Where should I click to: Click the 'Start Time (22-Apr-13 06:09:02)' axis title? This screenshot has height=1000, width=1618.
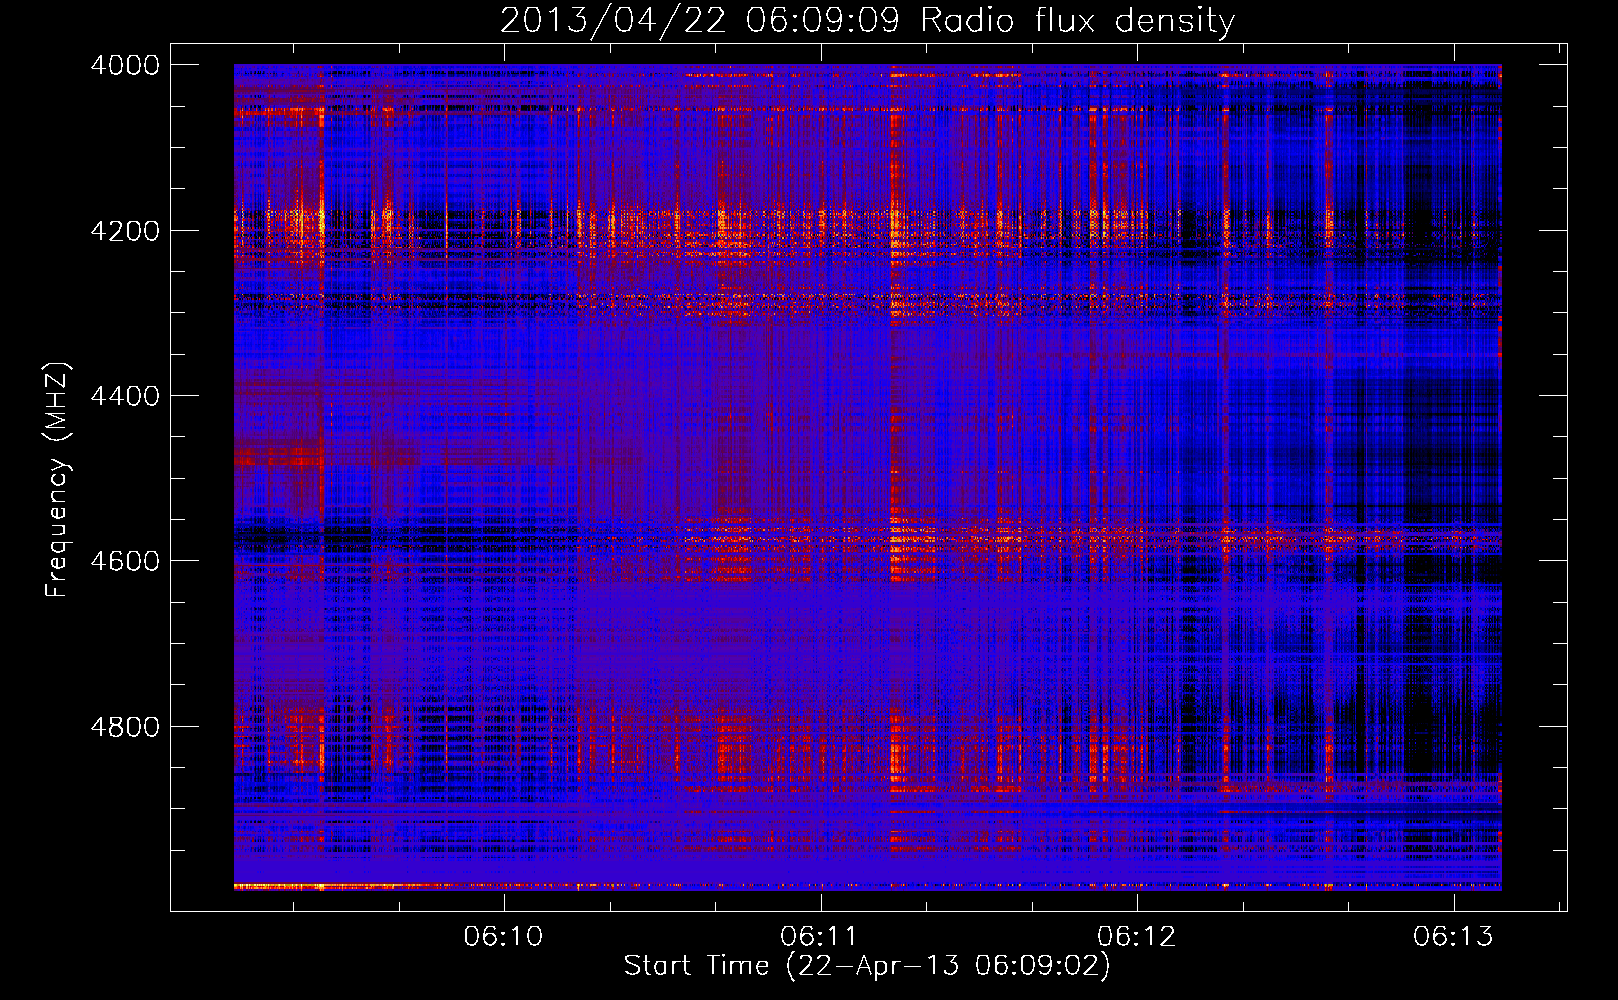click(x=867, y=966)
